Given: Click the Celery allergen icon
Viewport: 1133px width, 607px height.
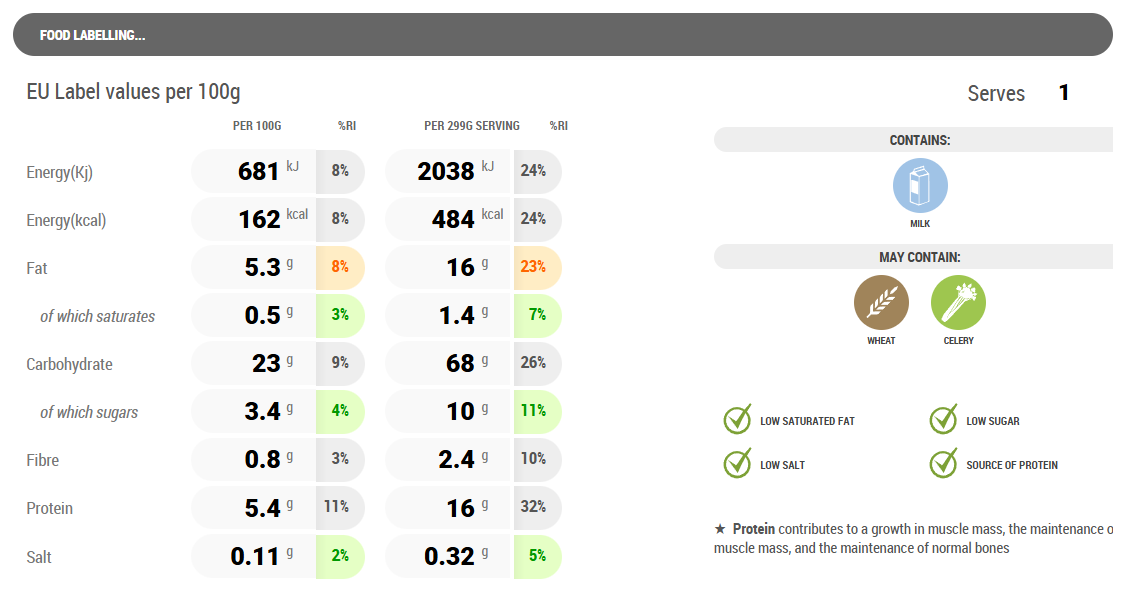Looking at the screenshot, I should [x=958, y=303].
